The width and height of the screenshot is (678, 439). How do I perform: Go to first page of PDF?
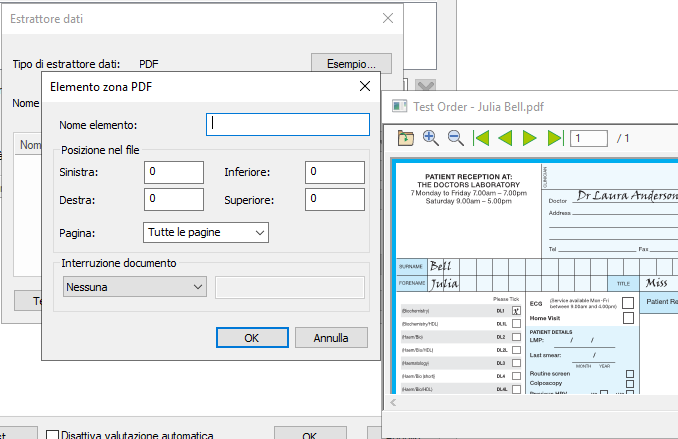(482, 138)
